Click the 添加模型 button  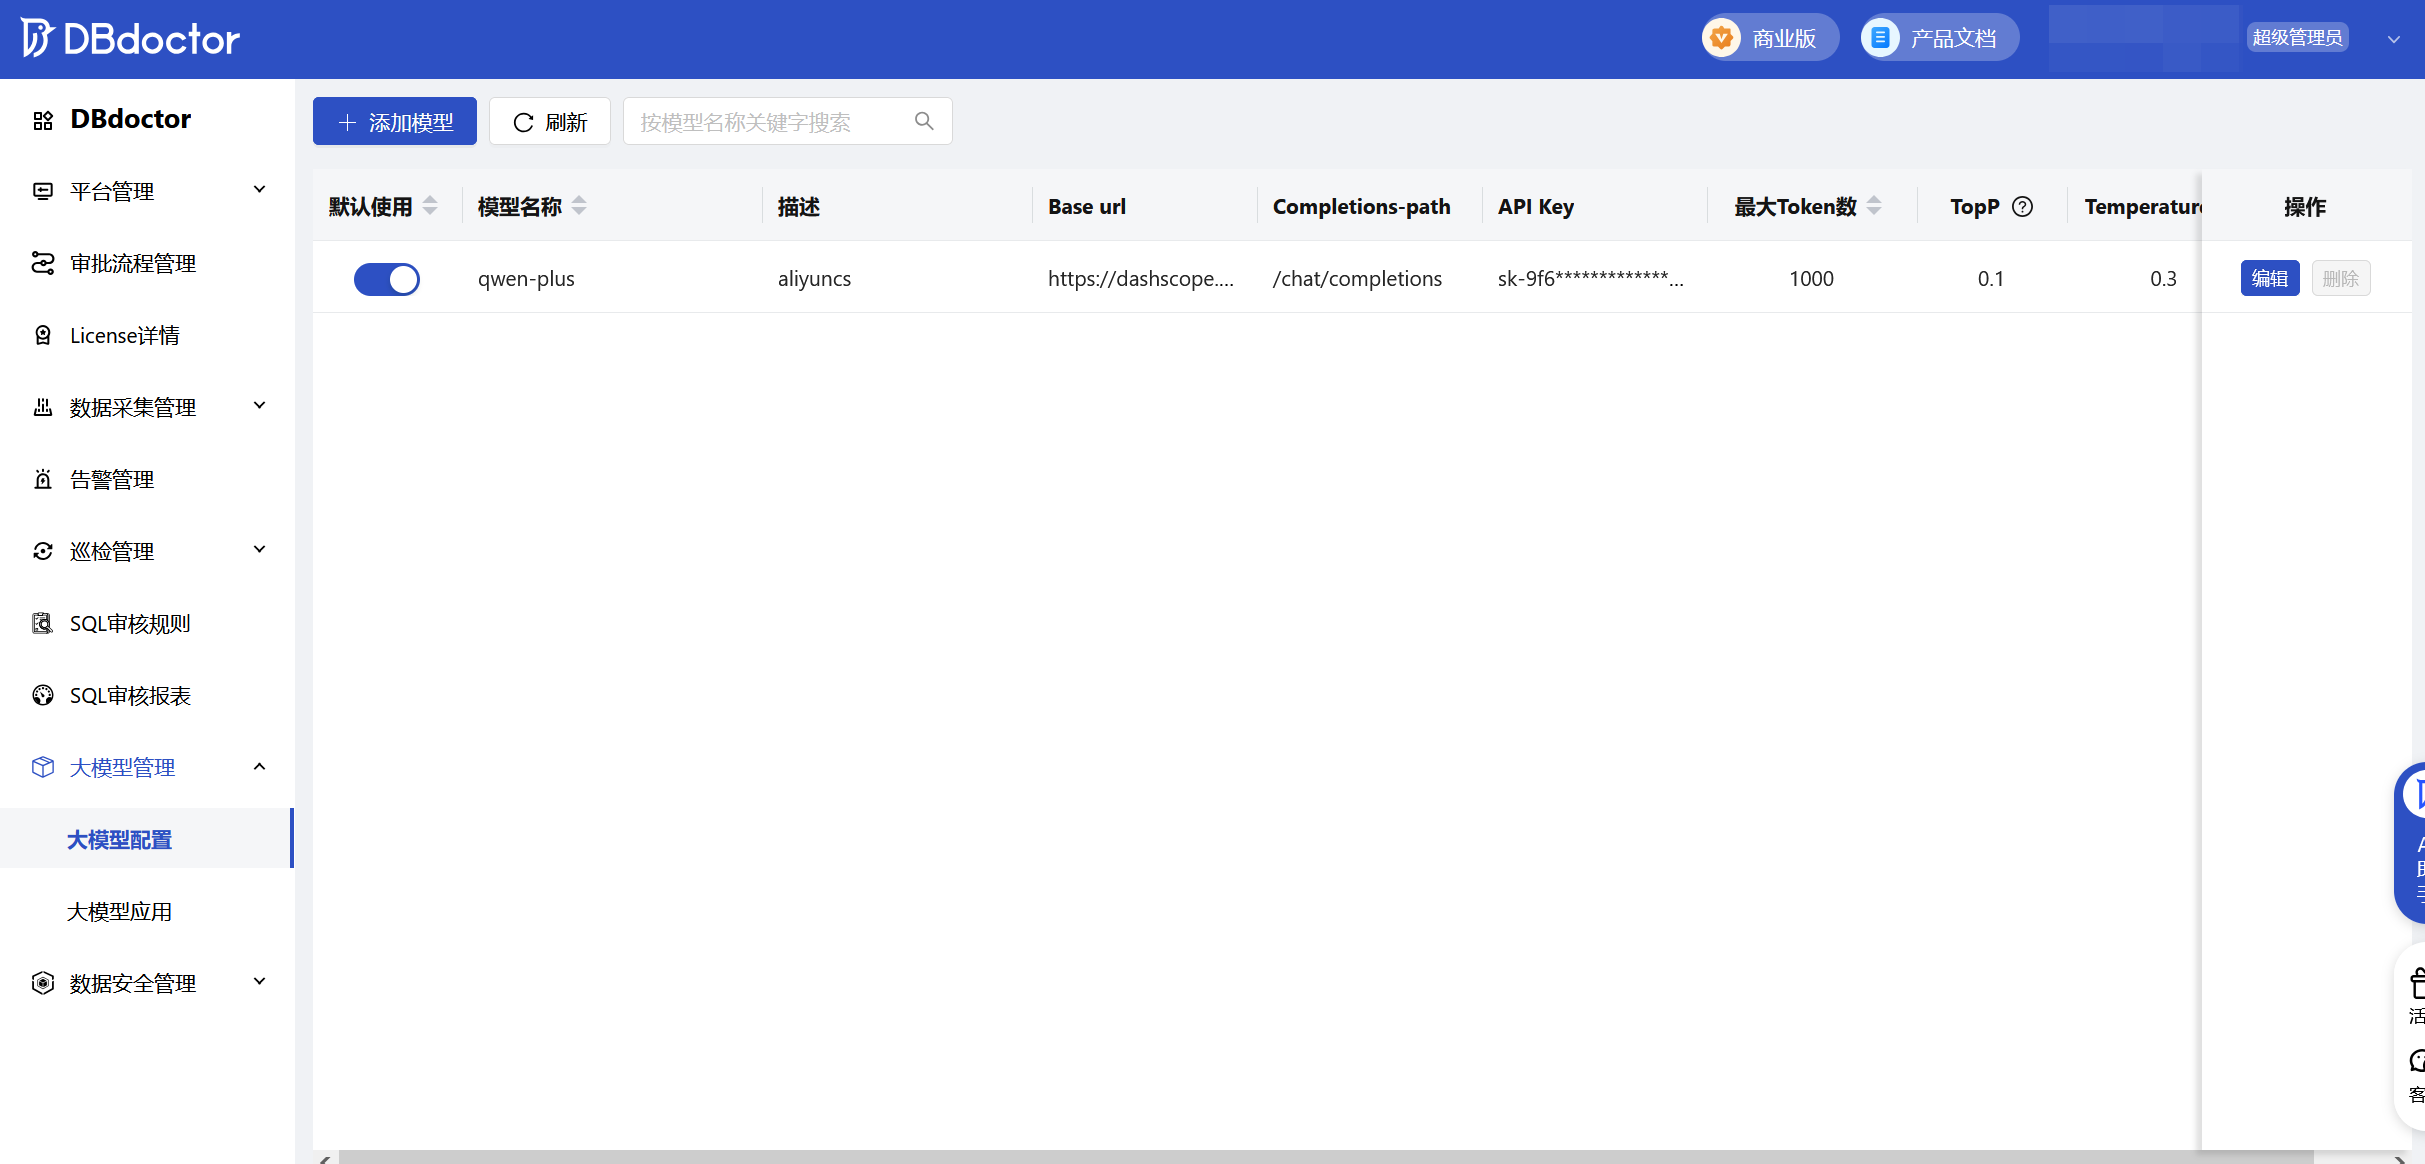pos(395,121)
